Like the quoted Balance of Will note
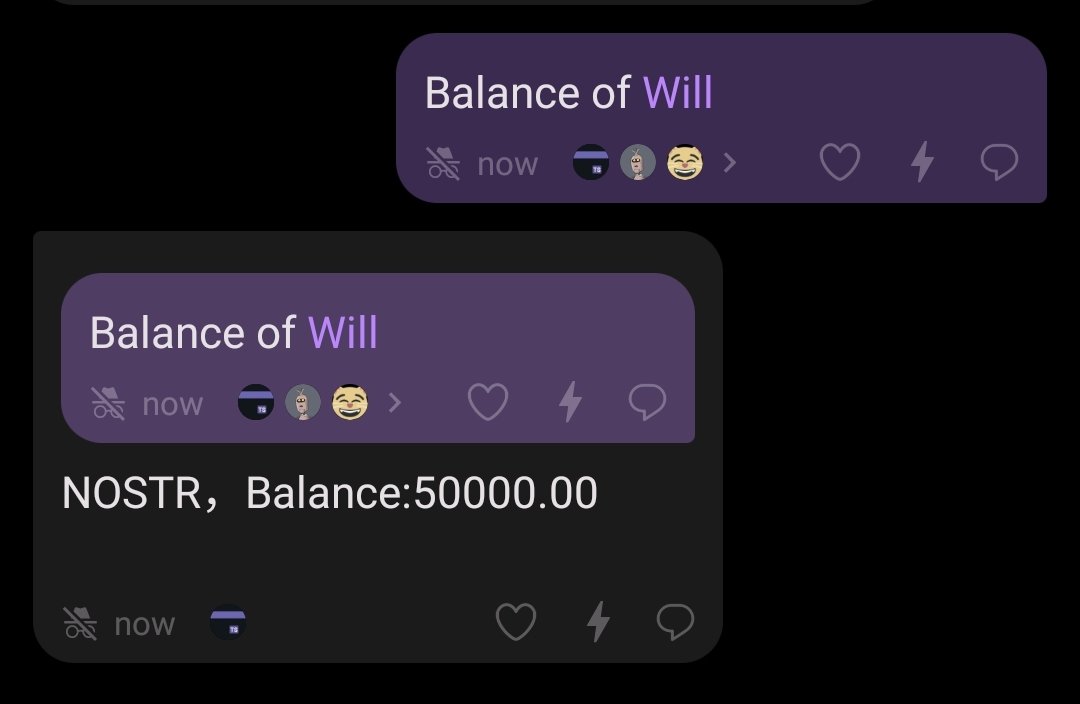The height and width of the screenshot is (704, 1080). coord(488,402)
